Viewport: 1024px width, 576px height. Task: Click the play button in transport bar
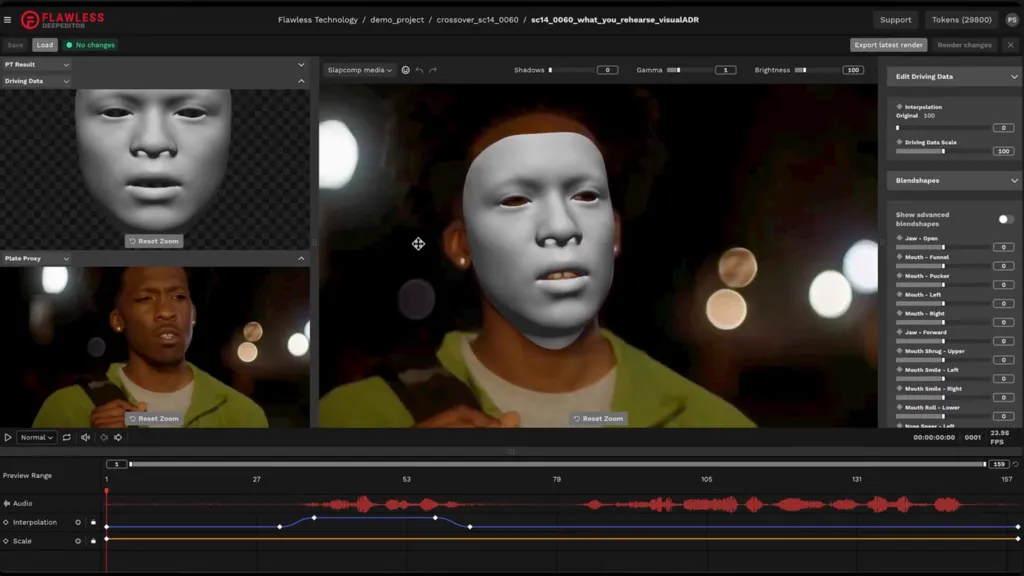coord(8,437)
